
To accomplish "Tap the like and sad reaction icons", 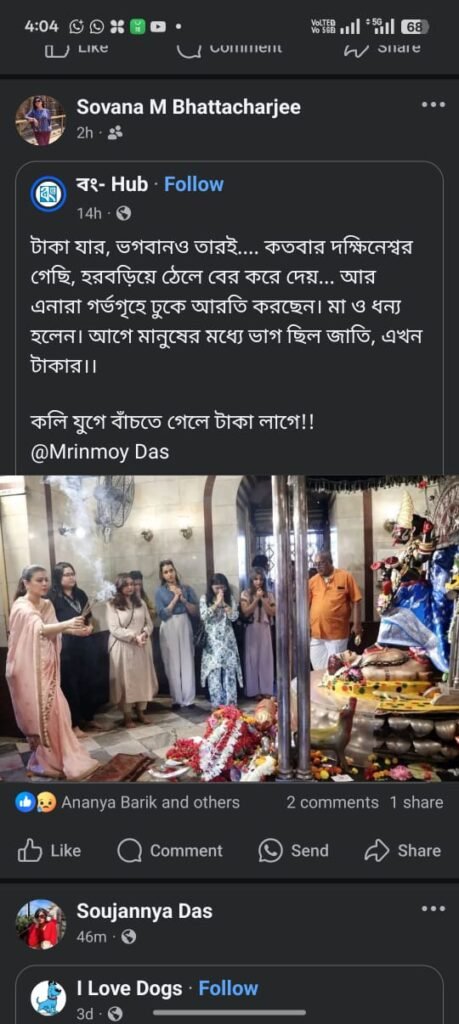I will pos(36,802).
